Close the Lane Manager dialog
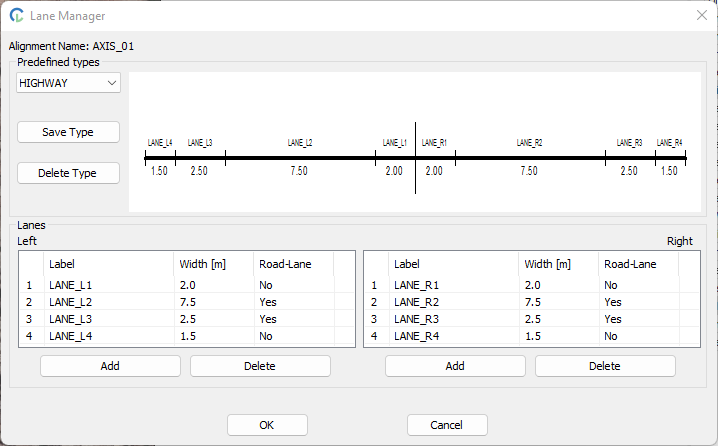 coord(701,15)
